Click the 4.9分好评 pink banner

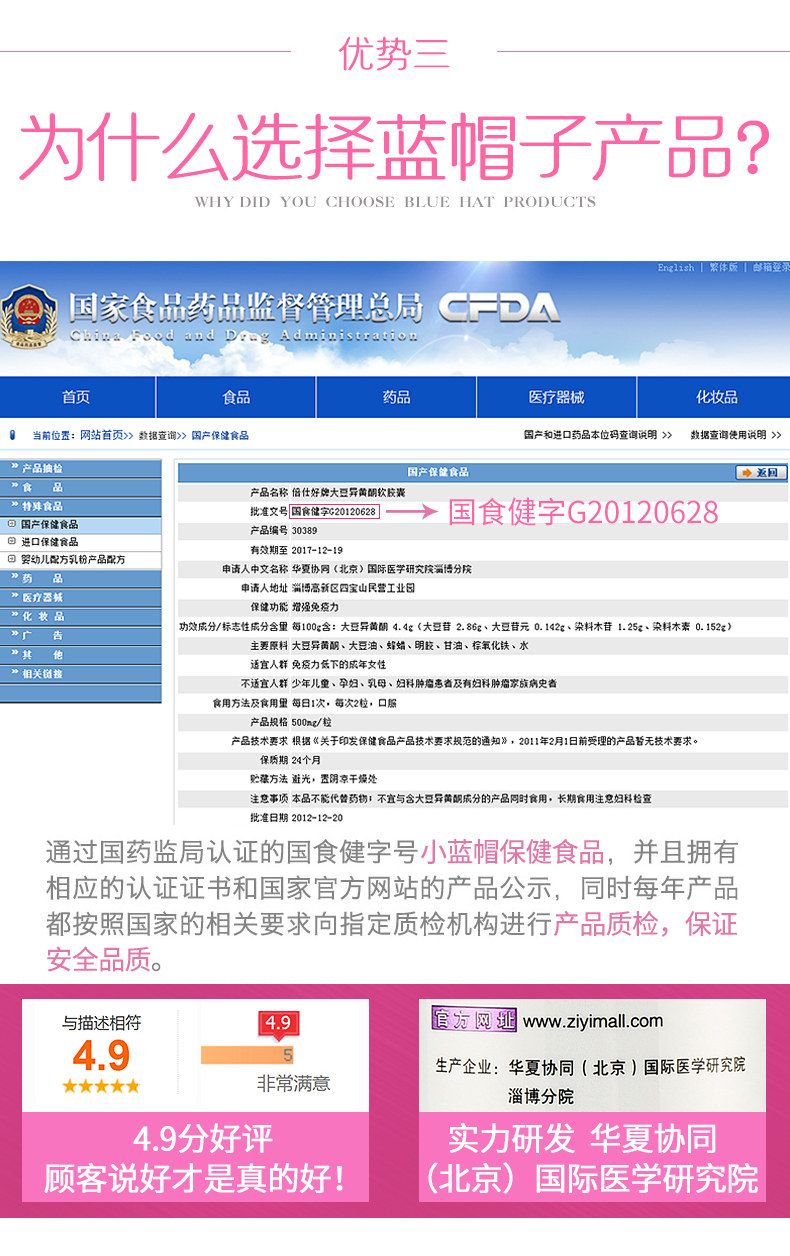pyautogui.click(x=196, y=1157)
